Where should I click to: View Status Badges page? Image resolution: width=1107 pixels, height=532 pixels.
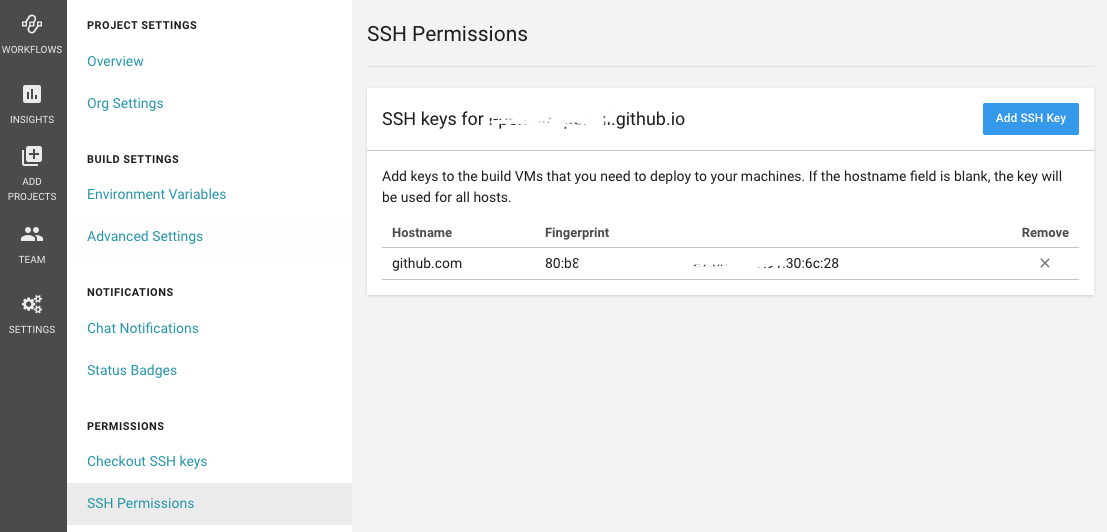pos(132,370)
